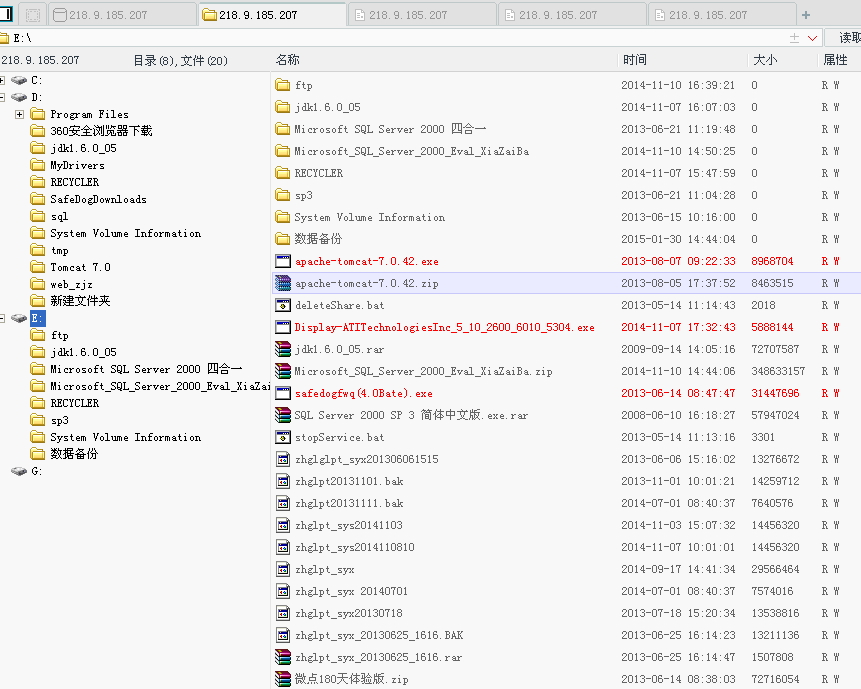Select zhglpt20131111.bak file name
This screenshot has width=861, height=689.
pos(349,503)
